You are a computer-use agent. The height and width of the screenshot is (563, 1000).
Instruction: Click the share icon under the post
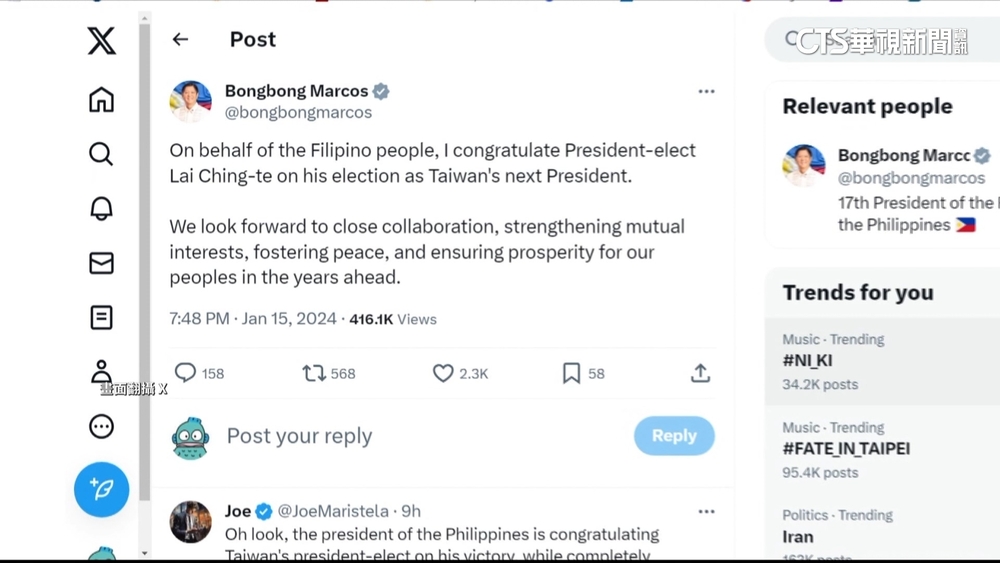click(x=700, y=373)
